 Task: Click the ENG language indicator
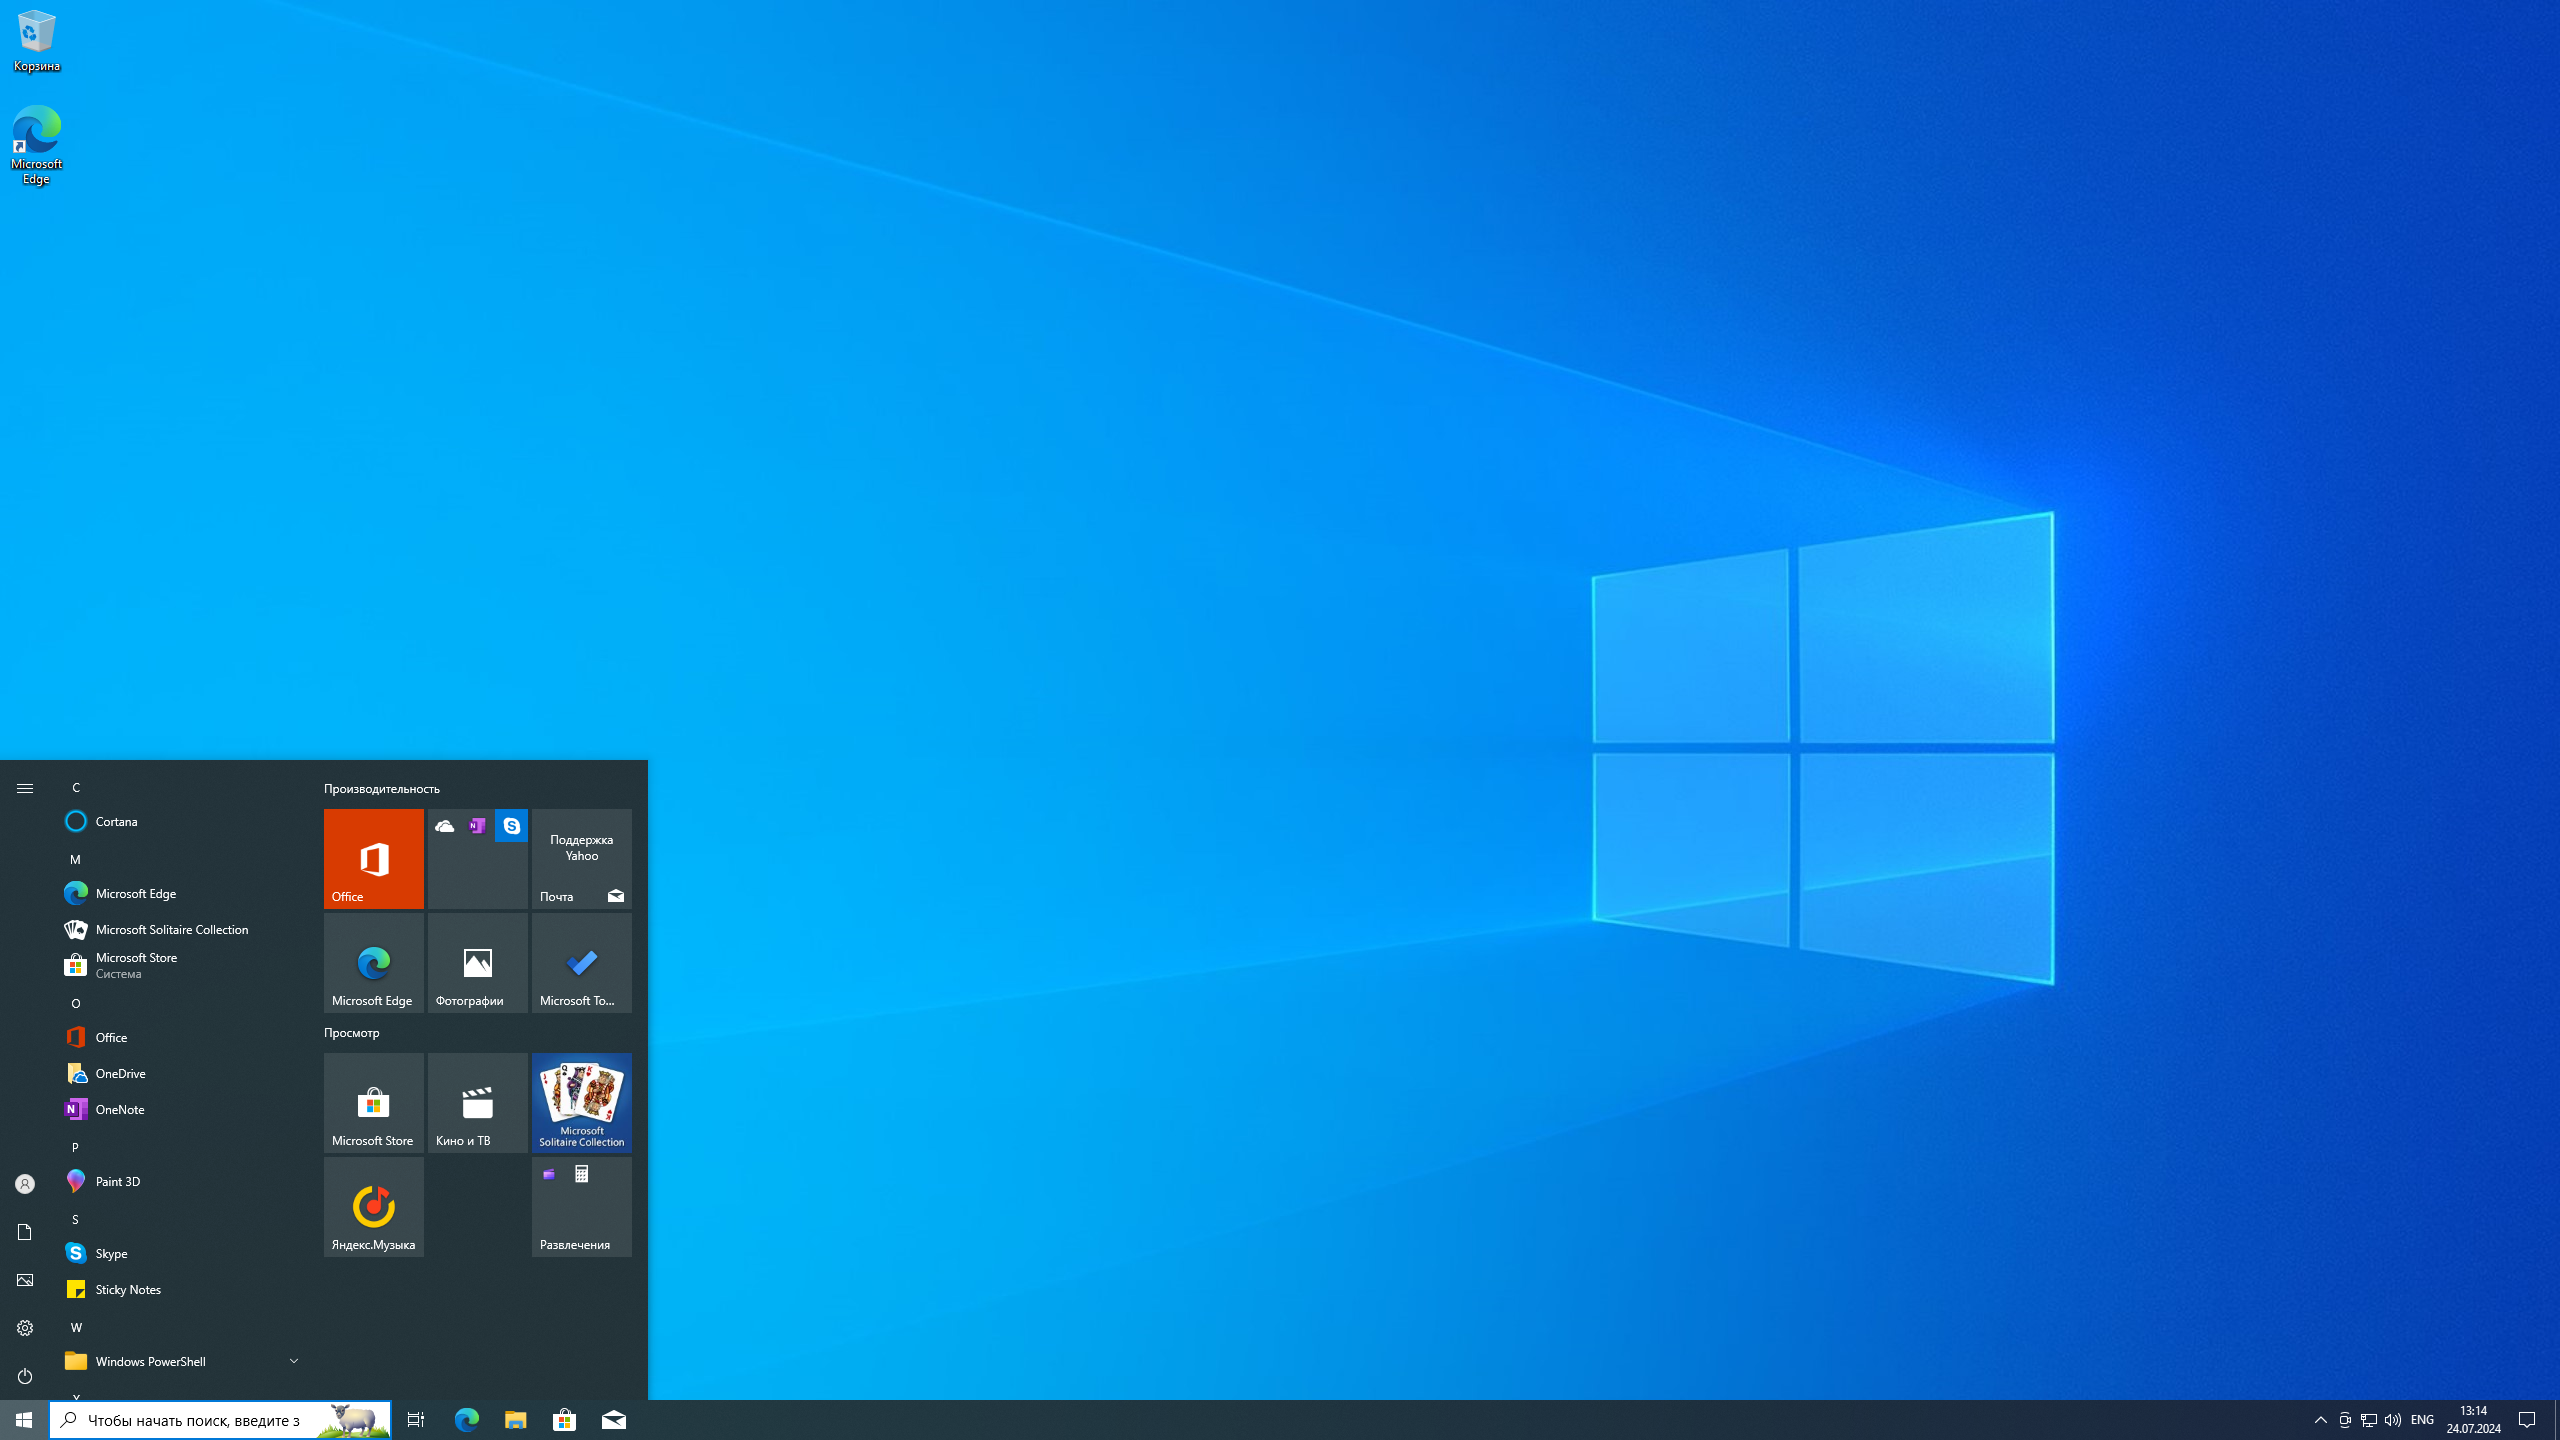click(2422, 1419)
